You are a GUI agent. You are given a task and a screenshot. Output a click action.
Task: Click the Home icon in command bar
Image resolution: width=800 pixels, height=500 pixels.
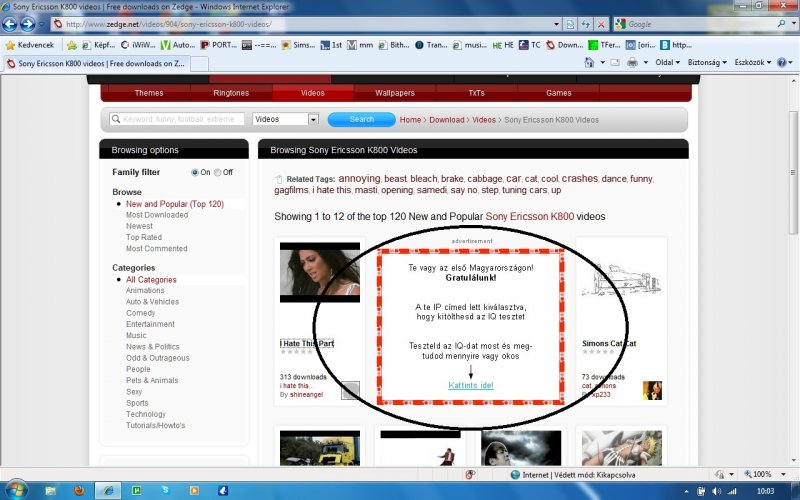point(589,62)
